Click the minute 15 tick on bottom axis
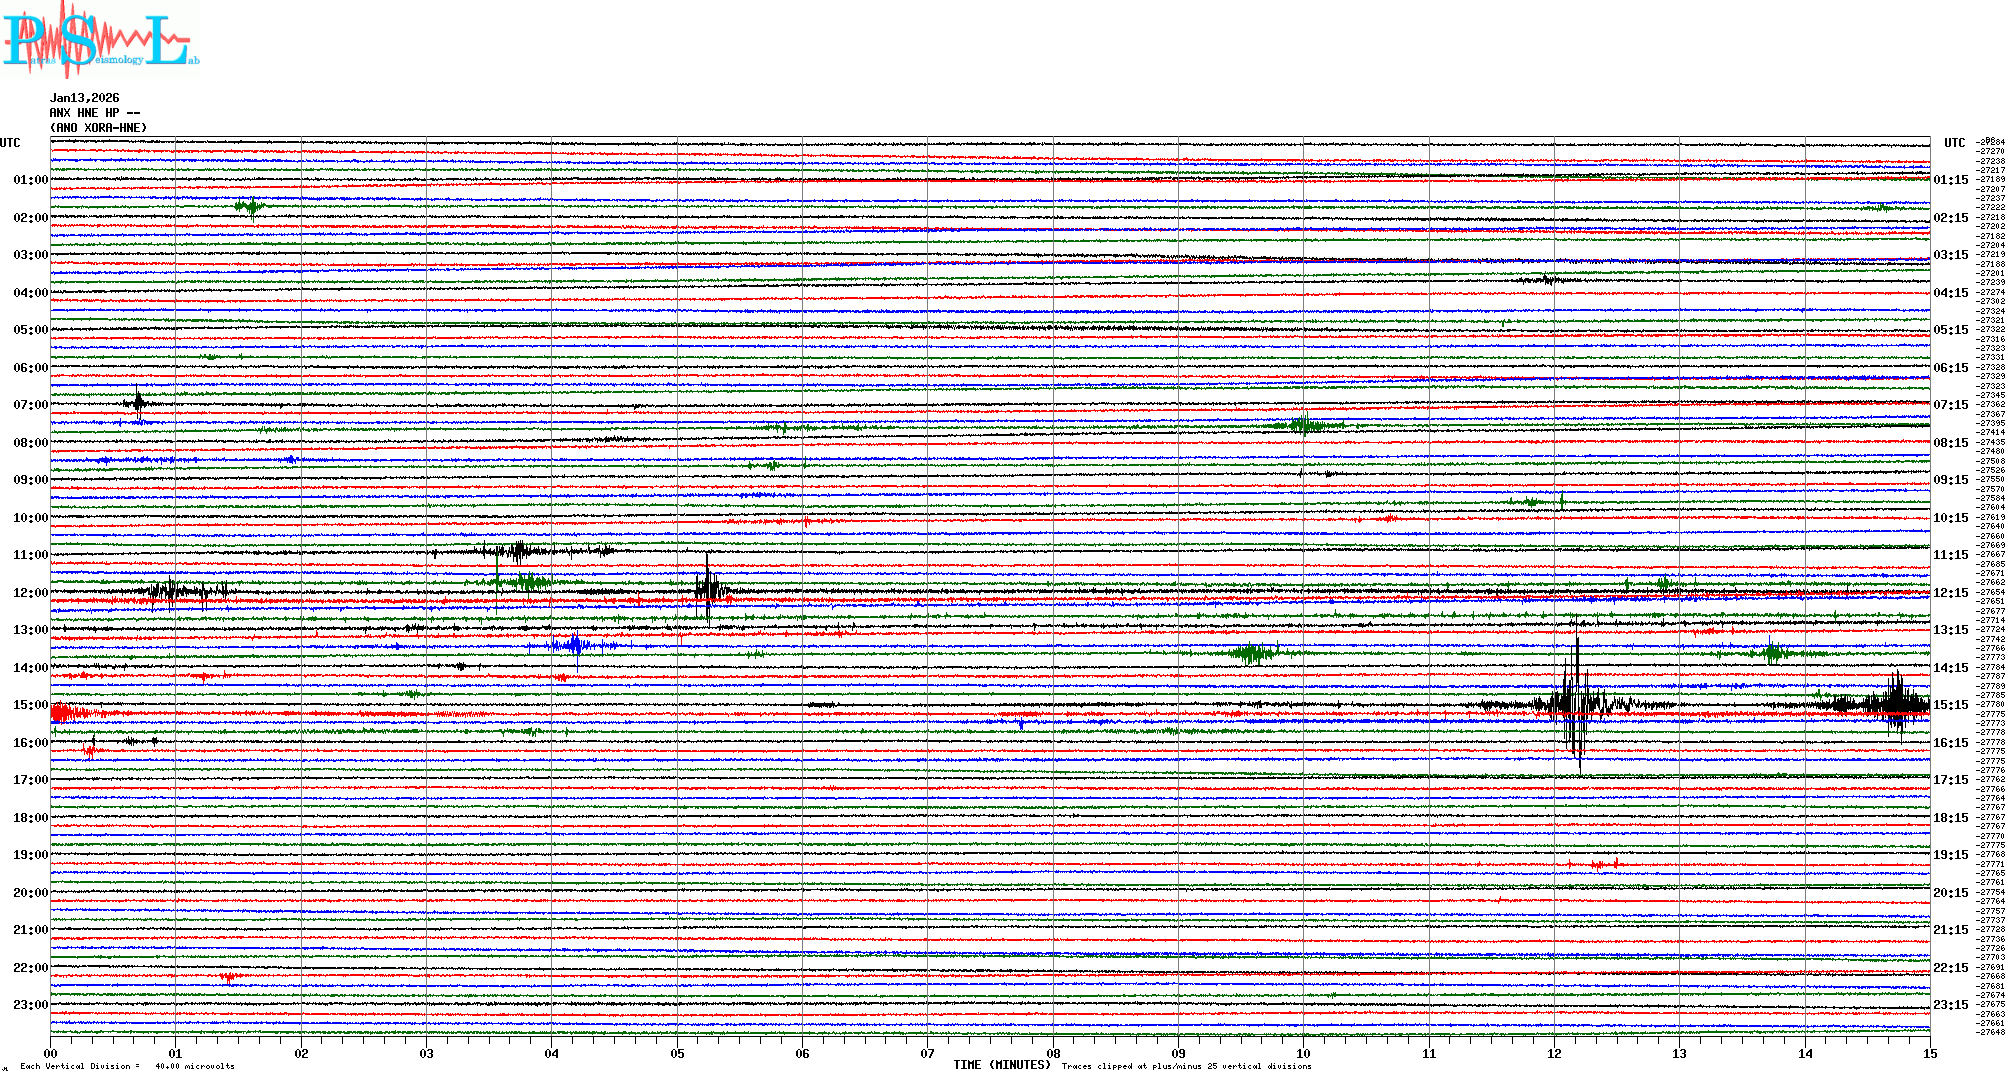2010x1080 pixels. pyautogui.click(x=1929, y=1053)
